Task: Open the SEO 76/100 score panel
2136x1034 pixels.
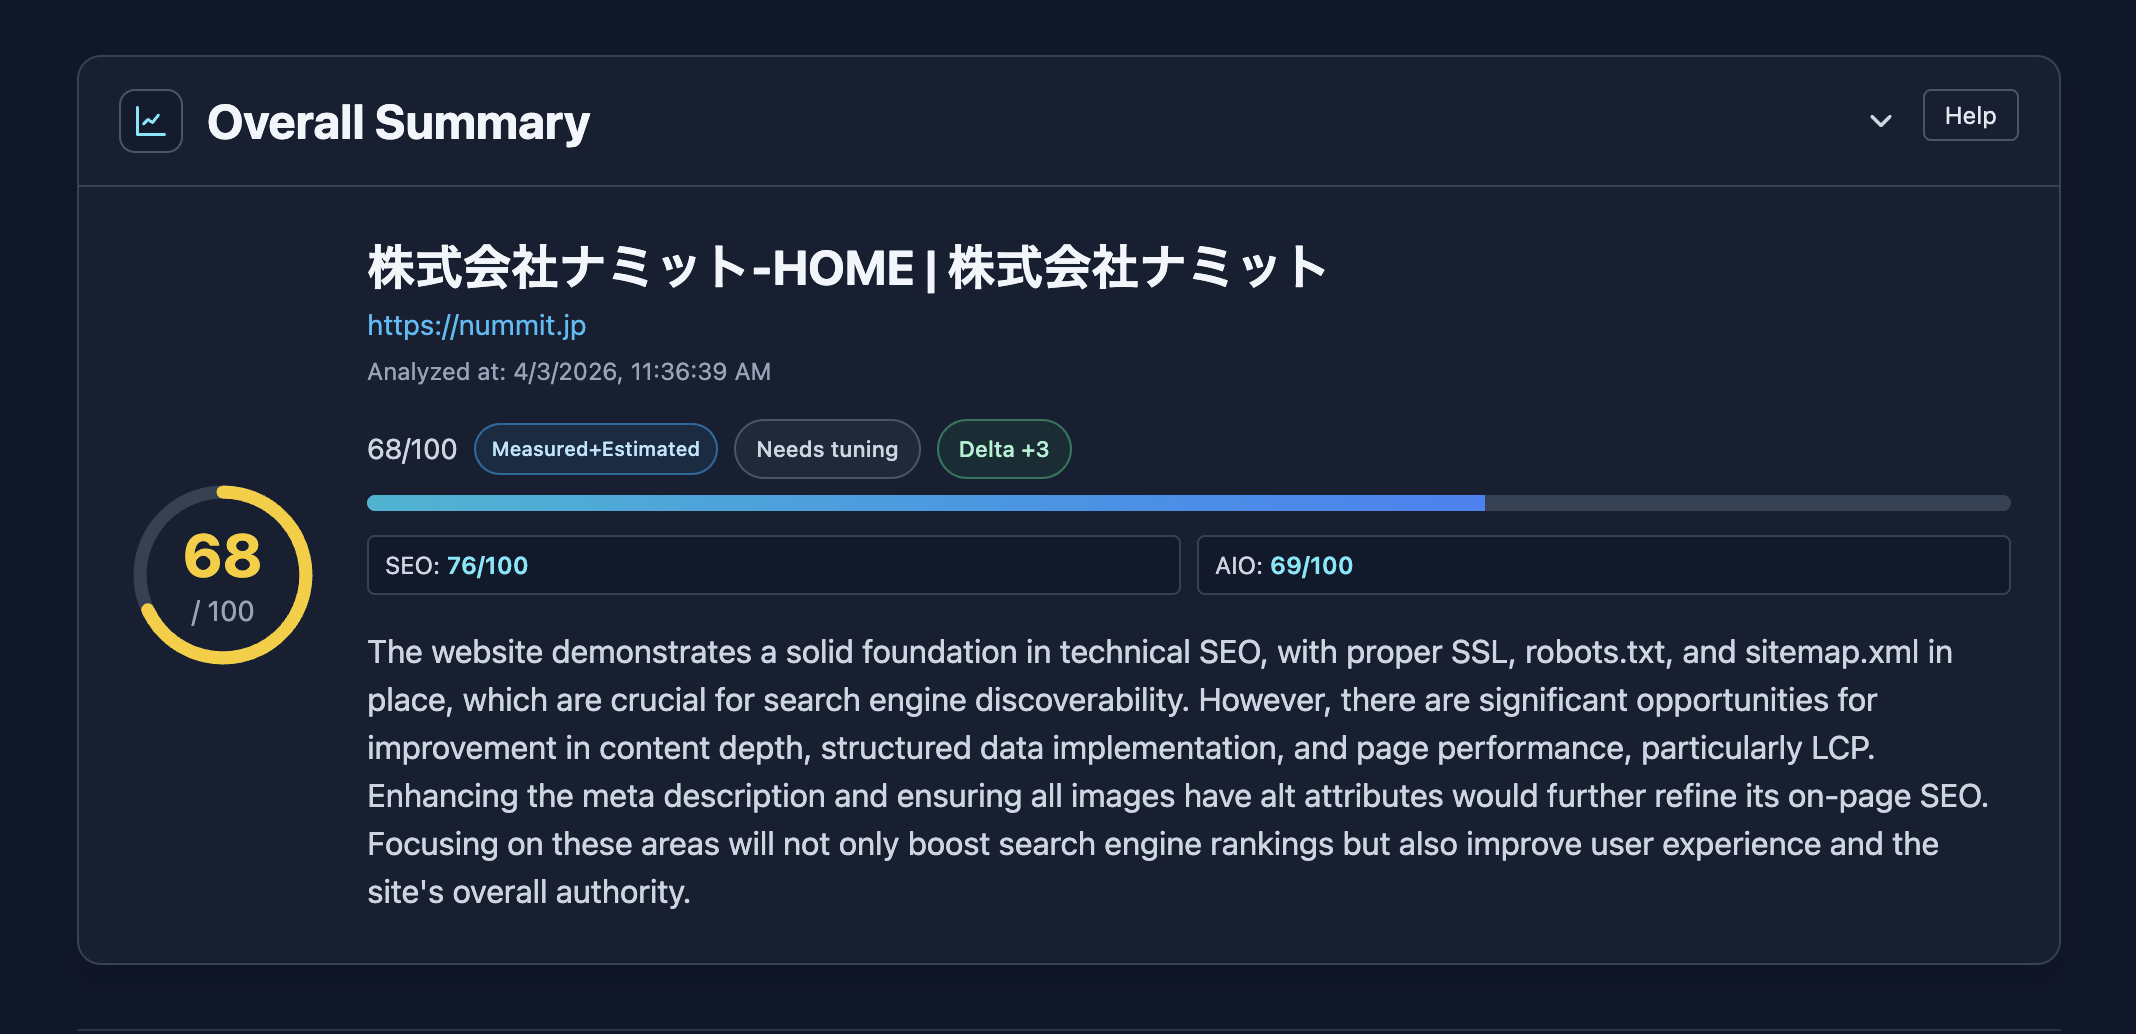Action: [773, 565]
